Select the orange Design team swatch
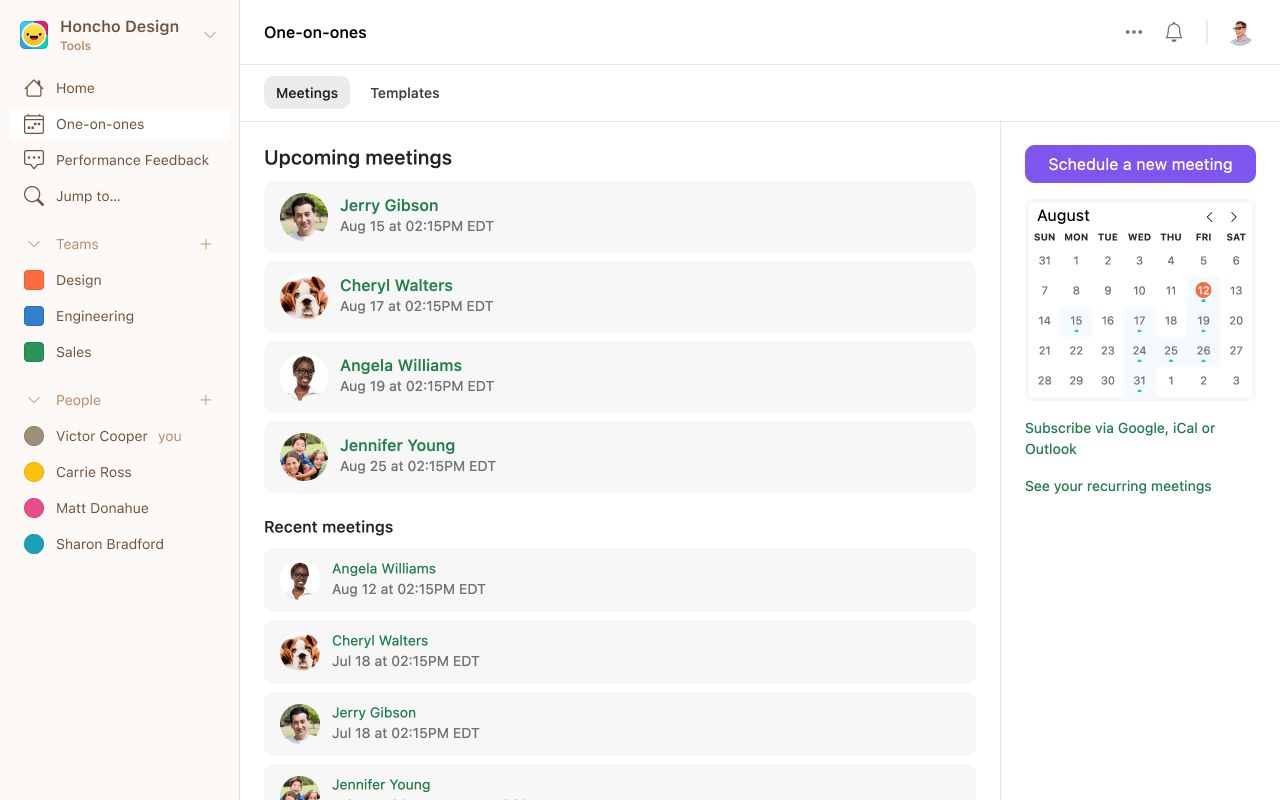1280x800 pixels. [34, 280]
